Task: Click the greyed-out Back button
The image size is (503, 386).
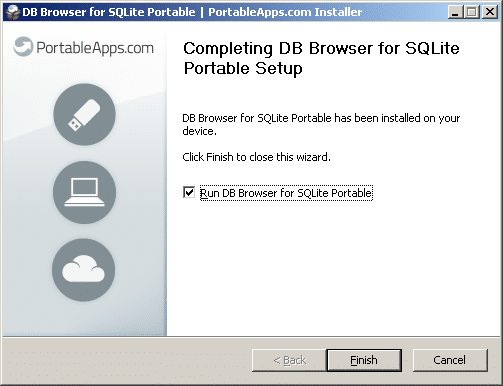Action: click(x=289, y=360)
